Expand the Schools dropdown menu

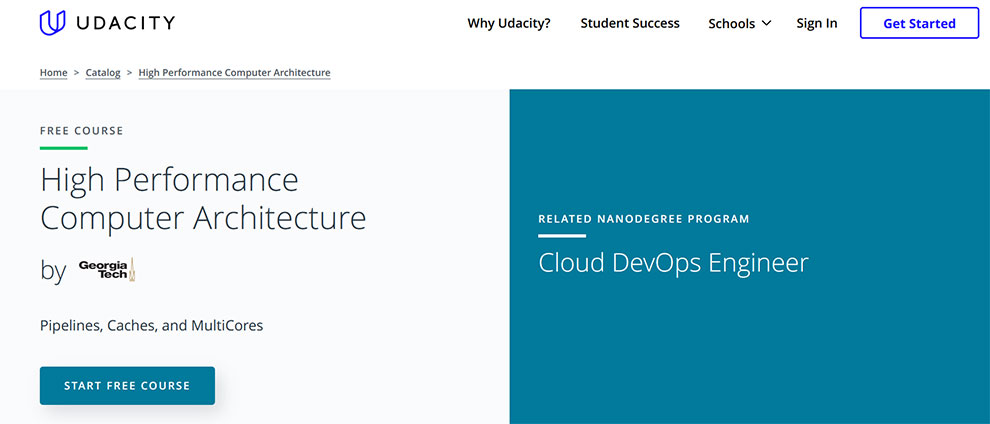coord(740,23)
